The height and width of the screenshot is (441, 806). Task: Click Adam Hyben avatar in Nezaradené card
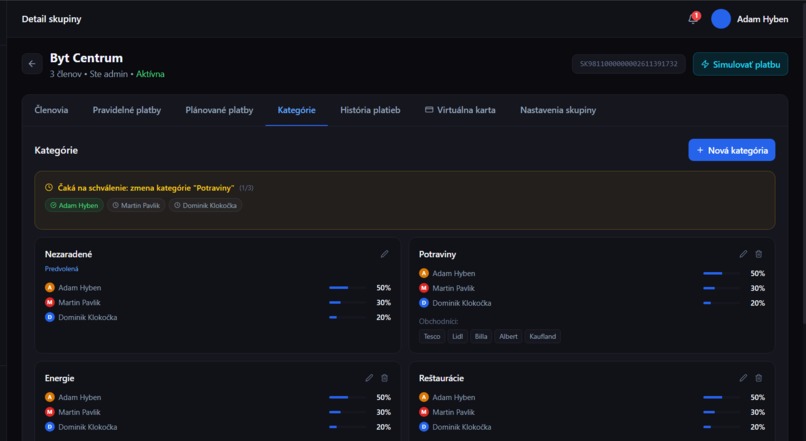pyautogui.click(x=50, y=288)
